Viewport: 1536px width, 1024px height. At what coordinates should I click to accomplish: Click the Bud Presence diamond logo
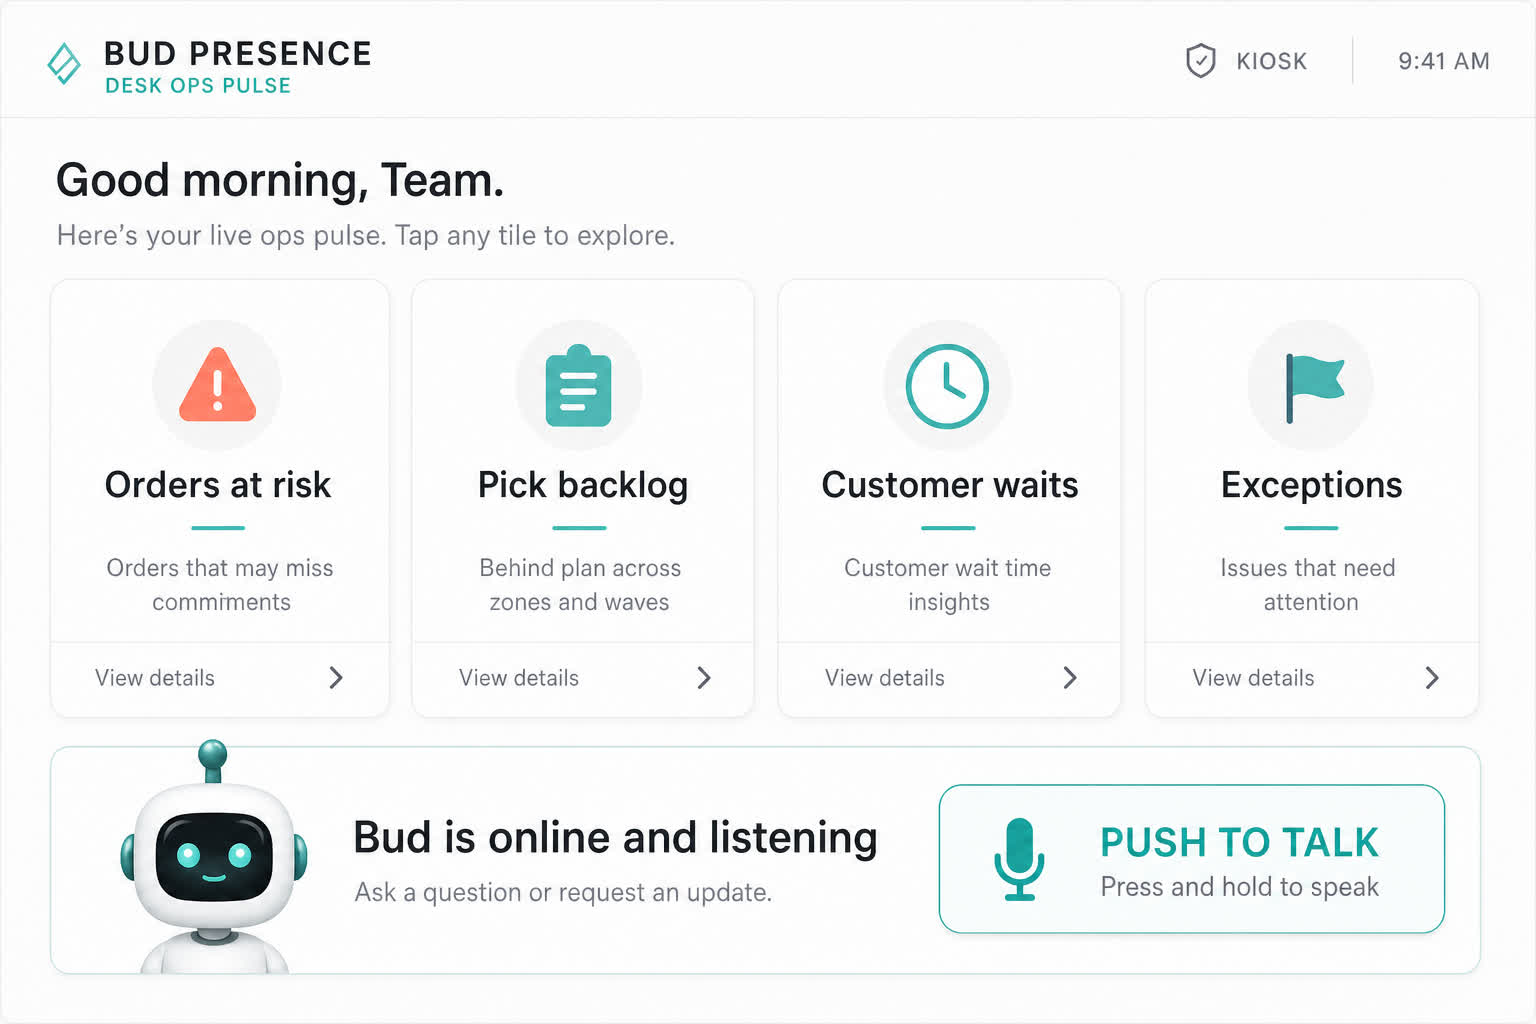tap(64, 64)
